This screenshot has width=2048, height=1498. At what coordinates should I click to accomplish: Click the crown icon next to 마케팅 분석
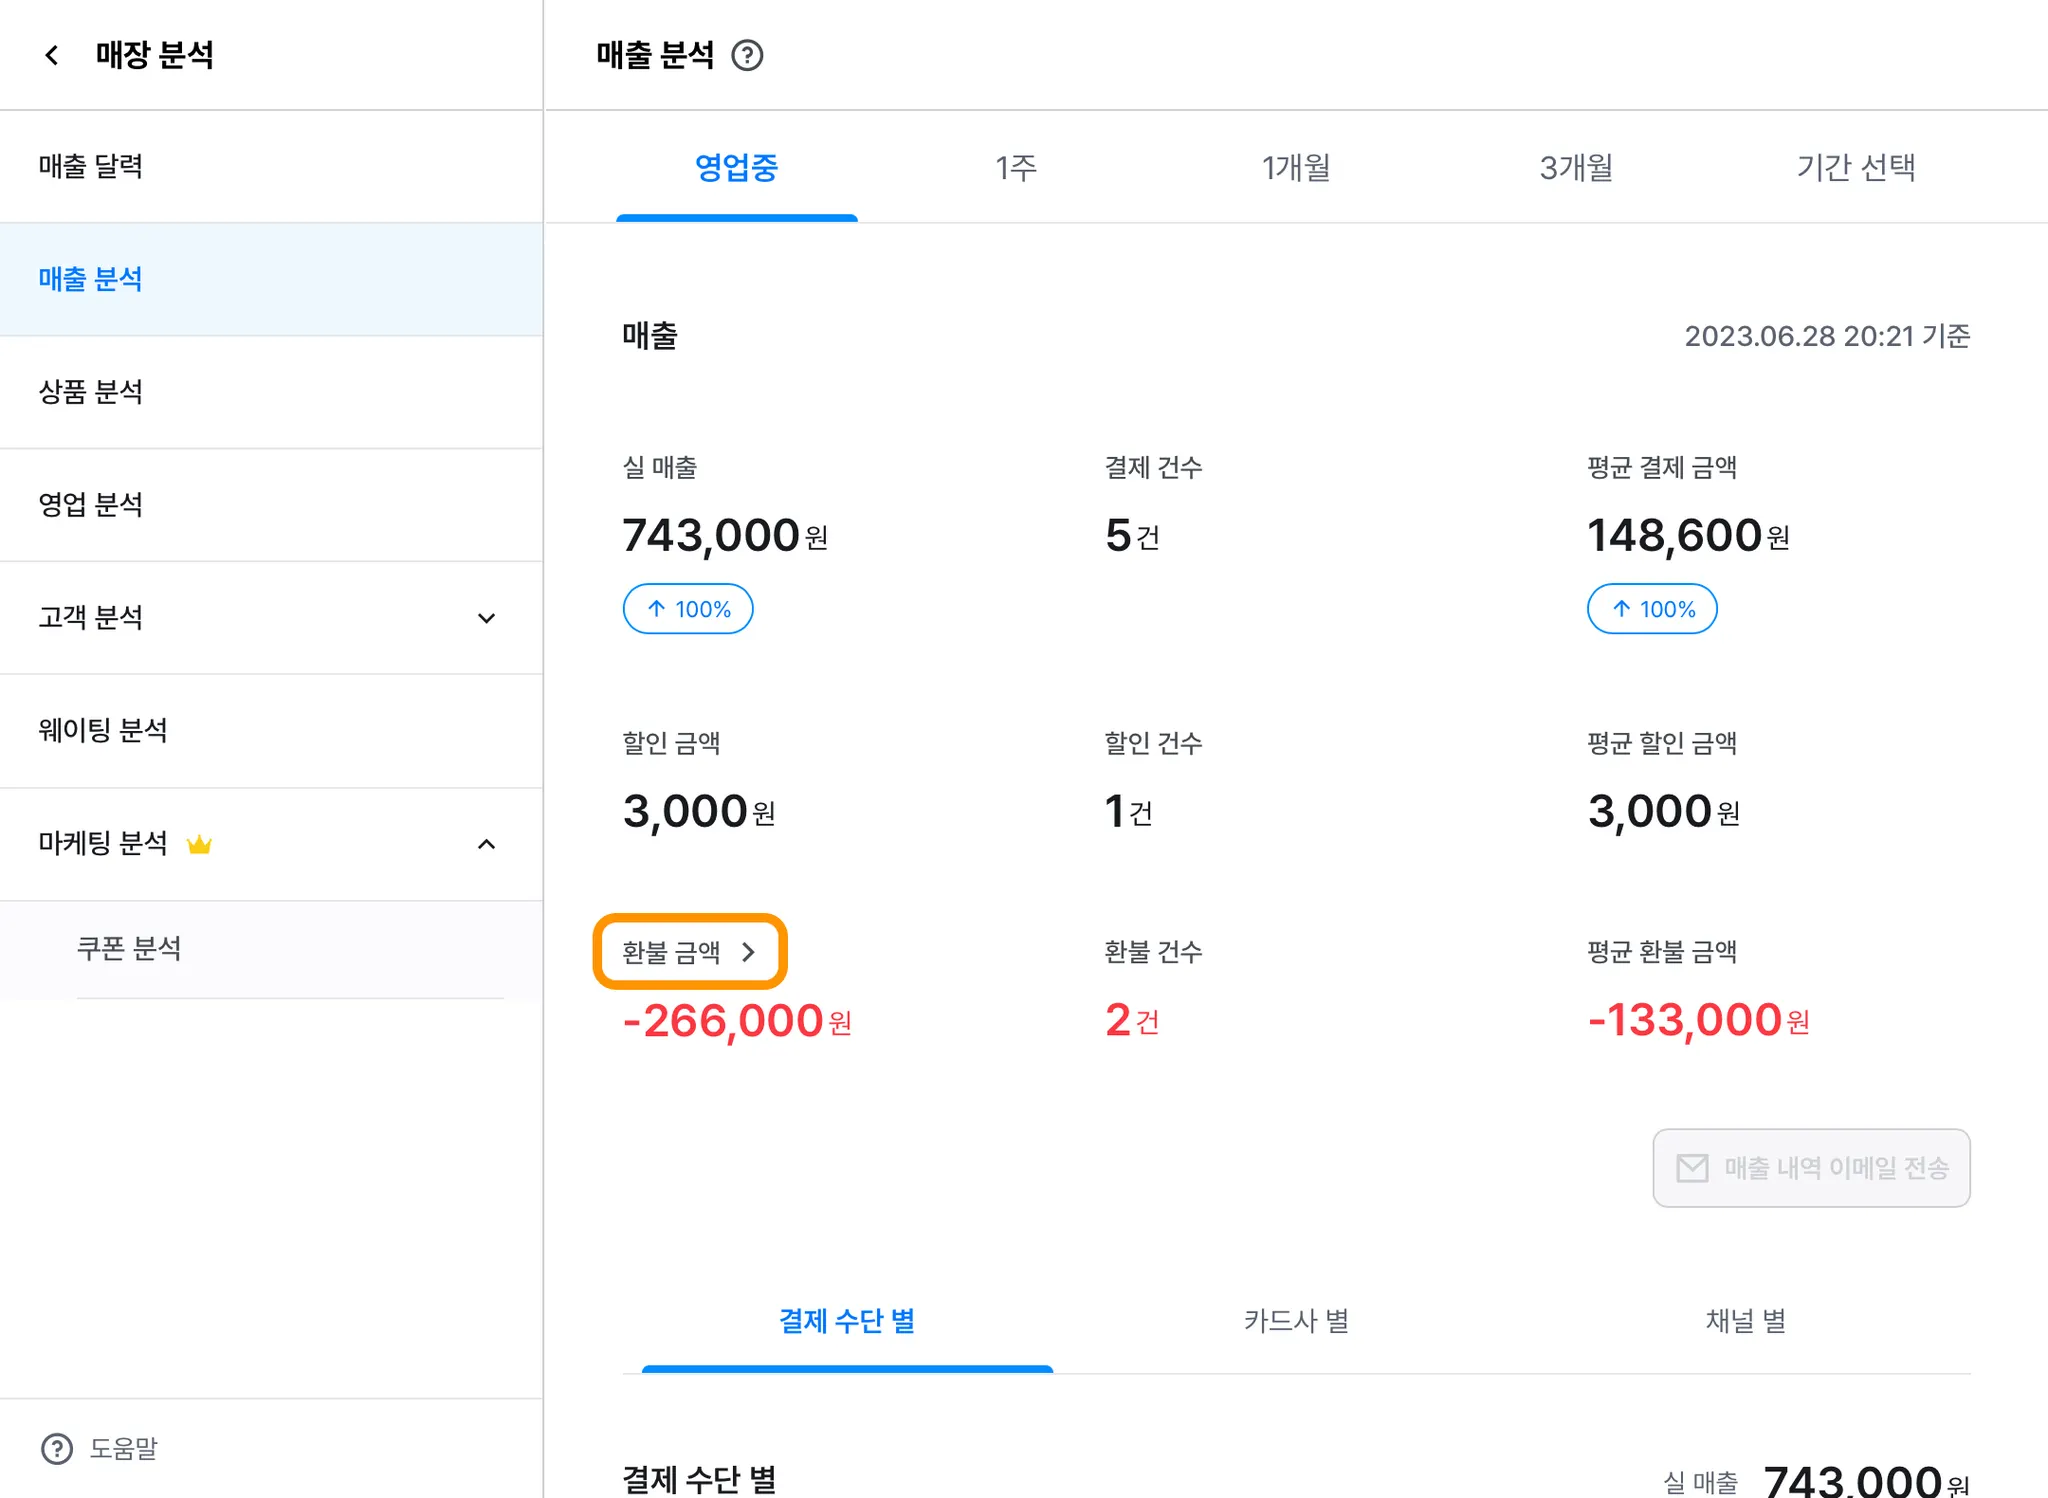[x=199, y=844]
